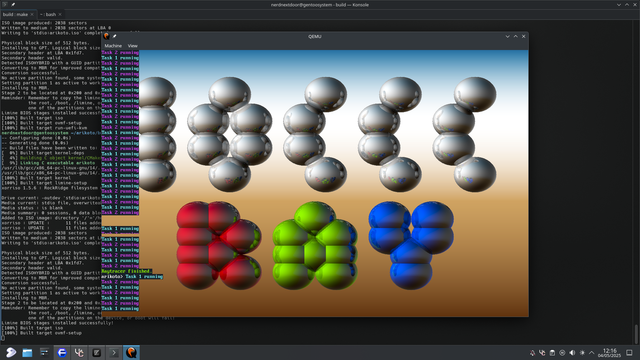Open the pencil editor taskbar icon

[x=96, y=352]
